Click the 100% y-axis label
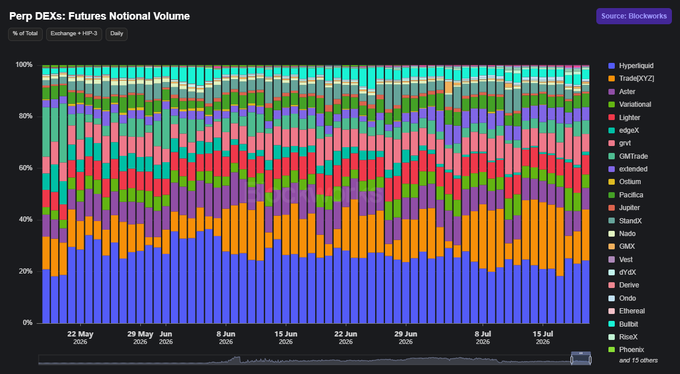The height and width of the screenshot is (374, 680). point(24,65)
